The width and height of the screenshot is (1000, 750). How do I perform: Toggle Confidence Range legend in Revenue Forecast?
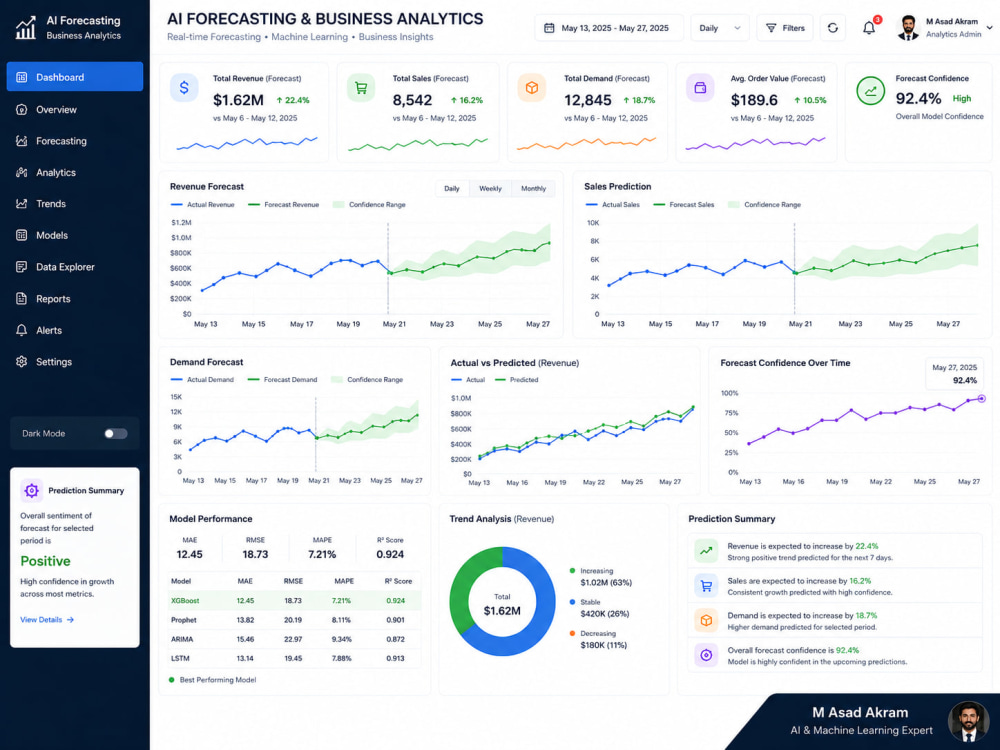369,205
